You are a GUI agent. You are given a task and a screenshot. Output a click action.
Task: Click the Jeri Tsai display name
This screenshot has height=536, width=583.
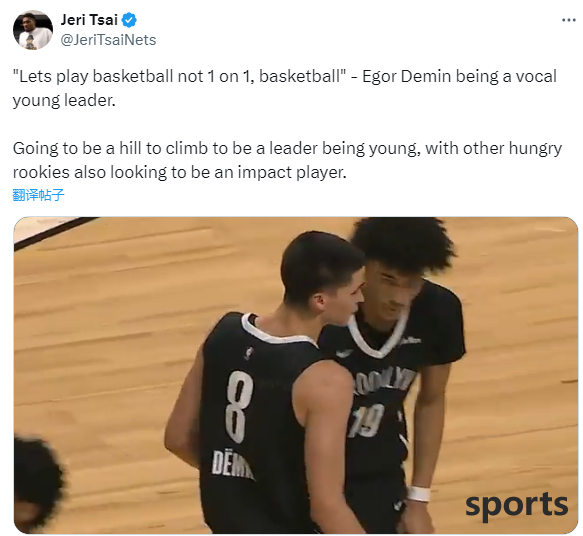tap(89, 20)
